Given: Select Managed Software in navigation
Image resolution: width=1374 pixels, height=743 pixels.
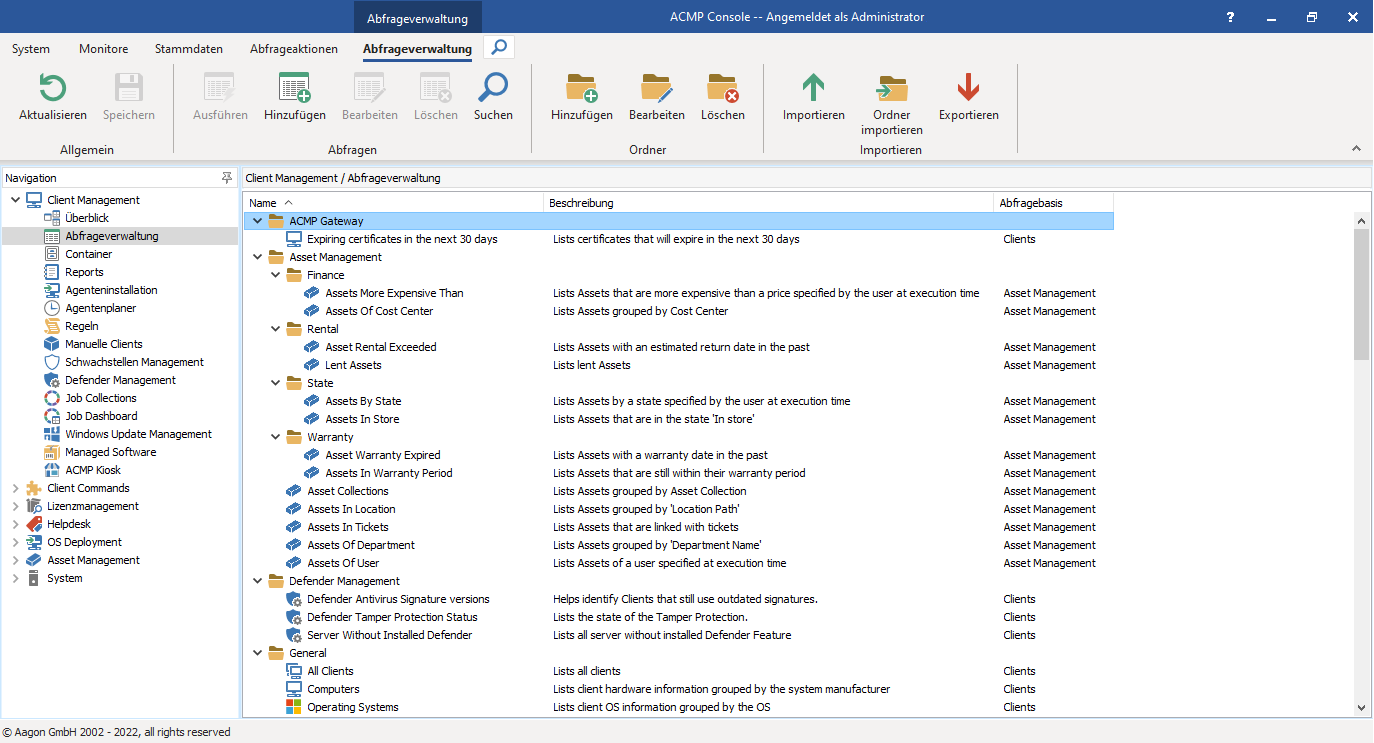Looking at the screenshot, I should point(110,452).
